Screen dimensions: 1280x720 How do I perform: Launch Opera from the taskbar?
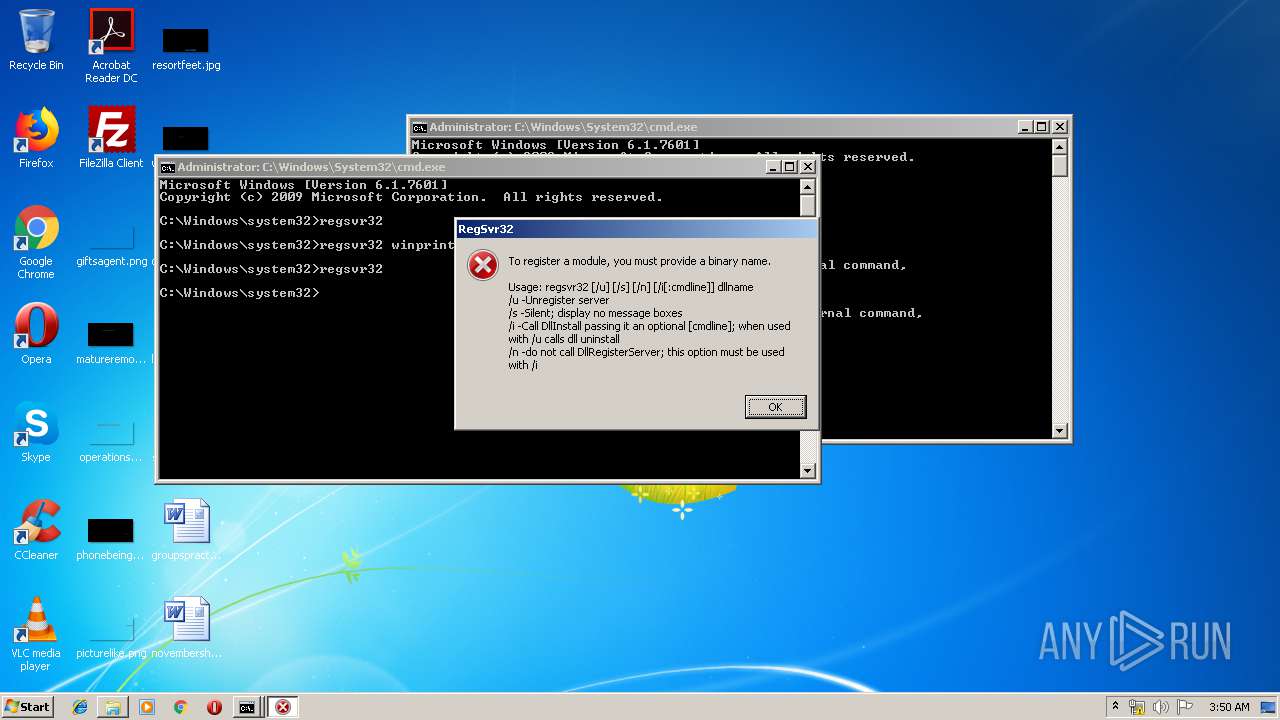pyautogui.click(x=214, y=707)
